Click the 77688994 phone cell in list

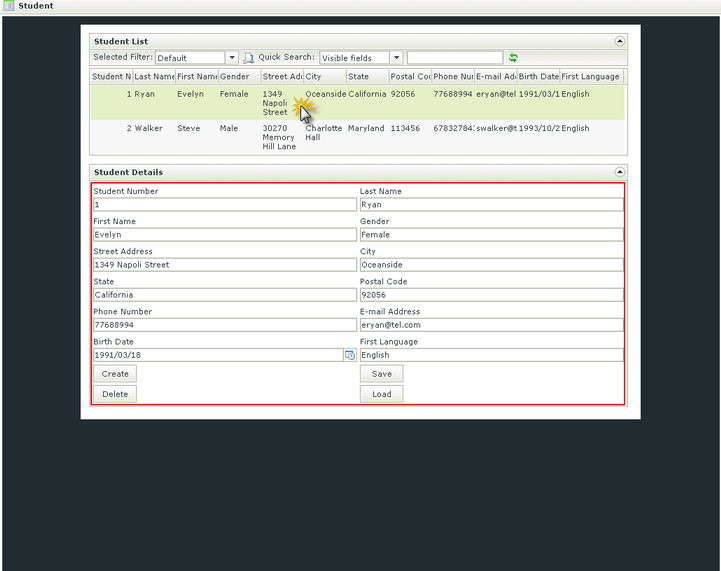[x=452, y=94]
